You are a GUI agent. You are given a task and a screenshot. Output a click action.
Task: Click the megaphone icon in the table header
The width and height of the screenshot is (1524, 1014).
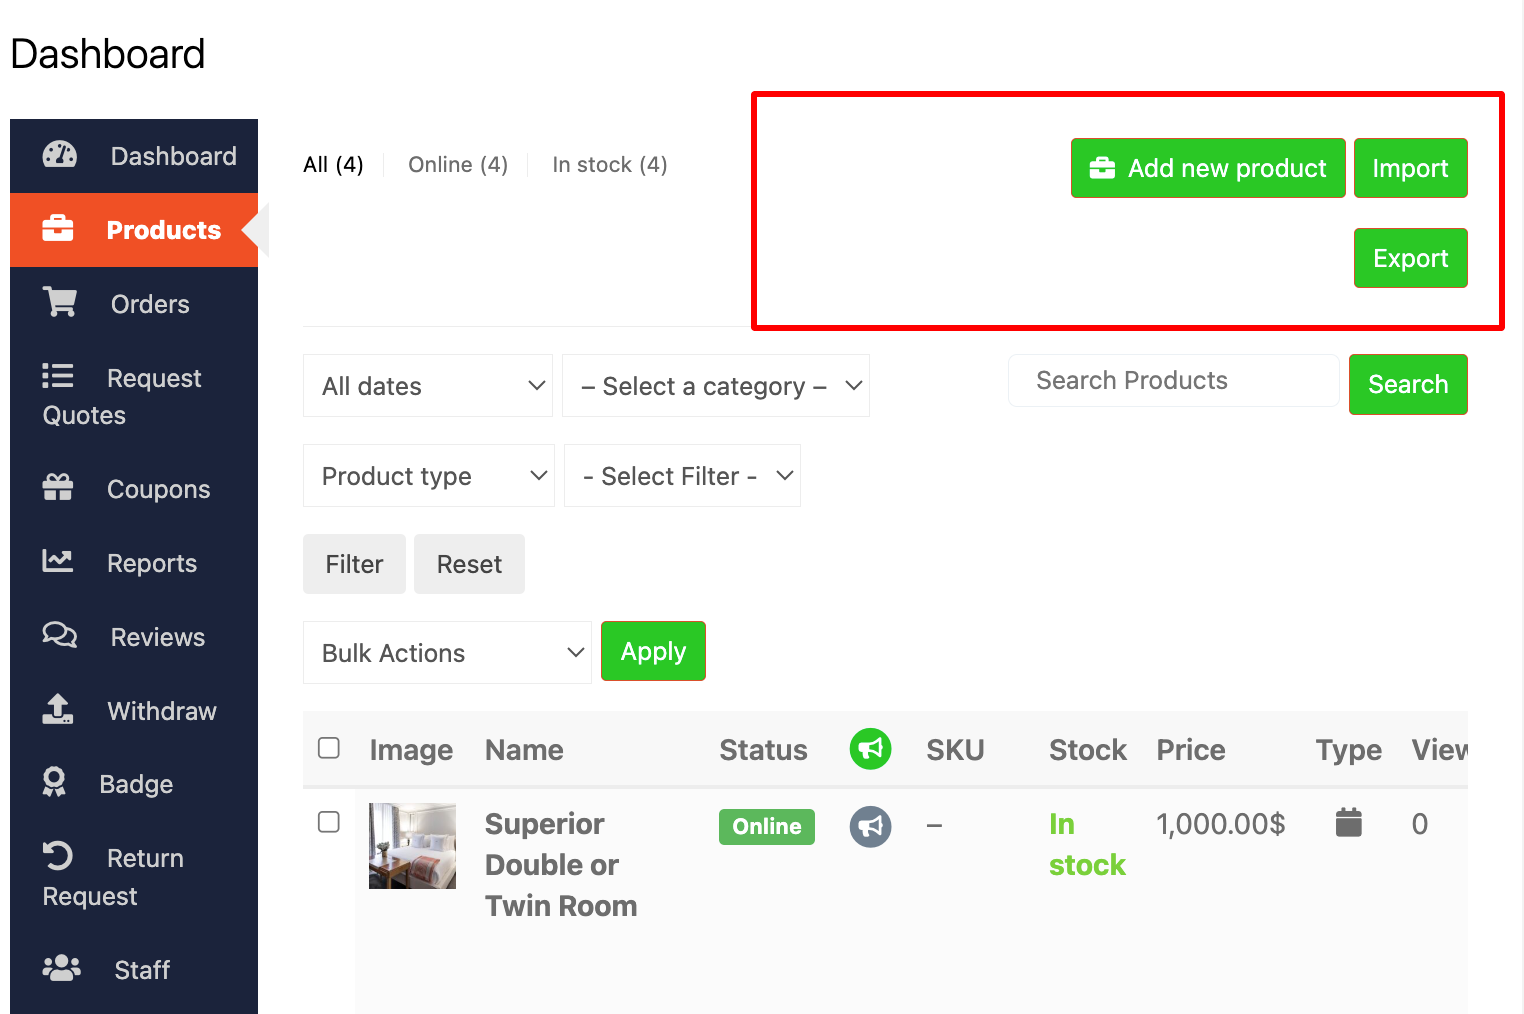(870, 748)
